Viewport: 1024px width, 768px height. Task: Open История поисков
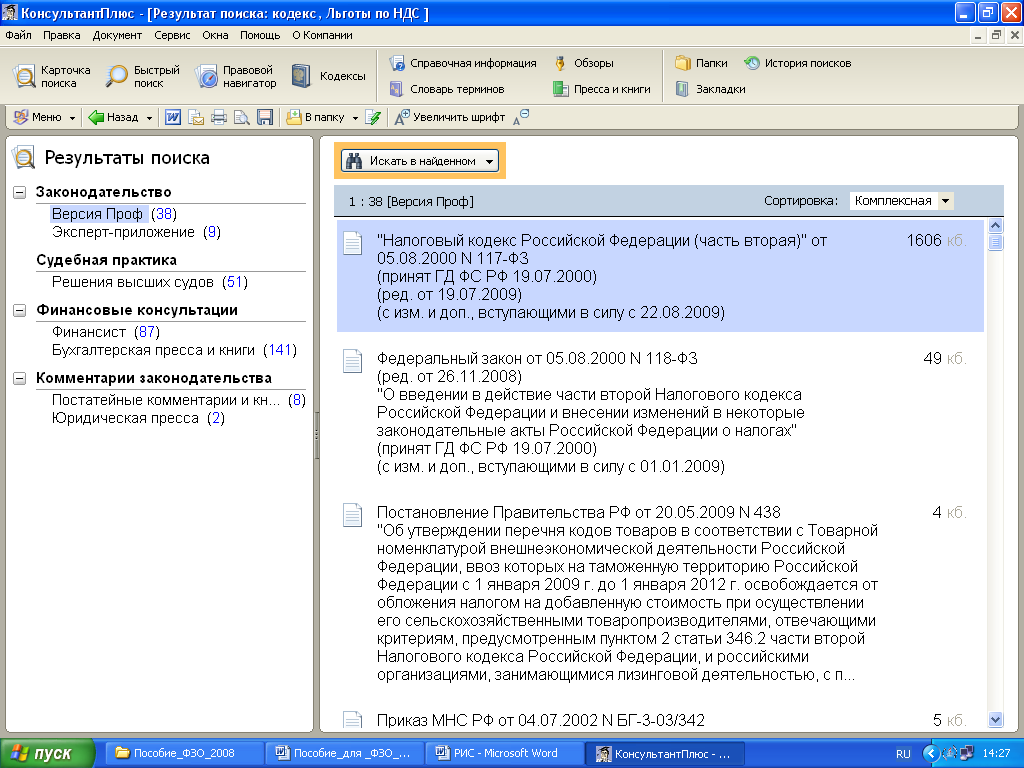797,63
